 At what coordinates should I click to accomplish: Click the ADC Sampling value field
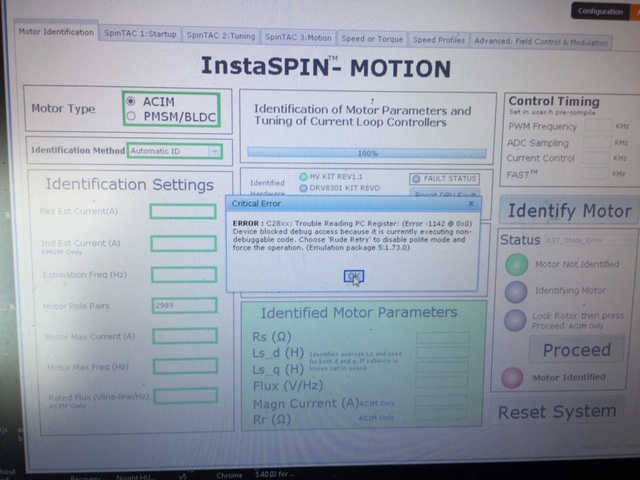597,142
